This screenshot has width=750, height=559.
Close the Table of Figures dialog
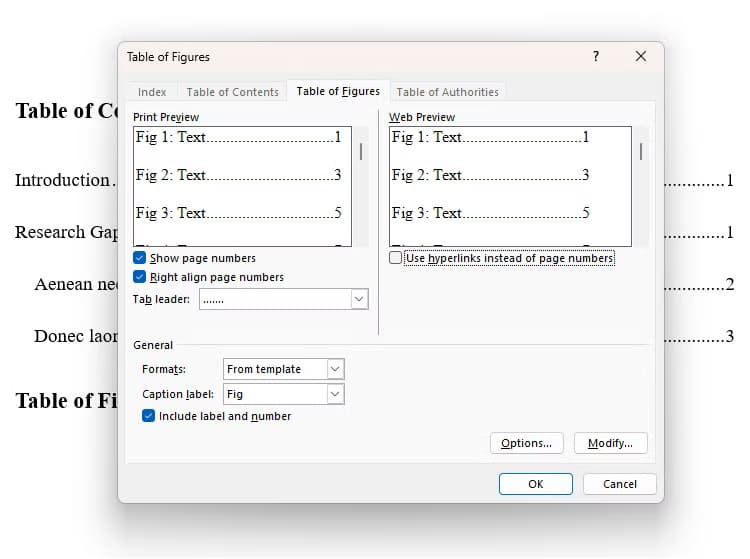(x=641, y=57)
